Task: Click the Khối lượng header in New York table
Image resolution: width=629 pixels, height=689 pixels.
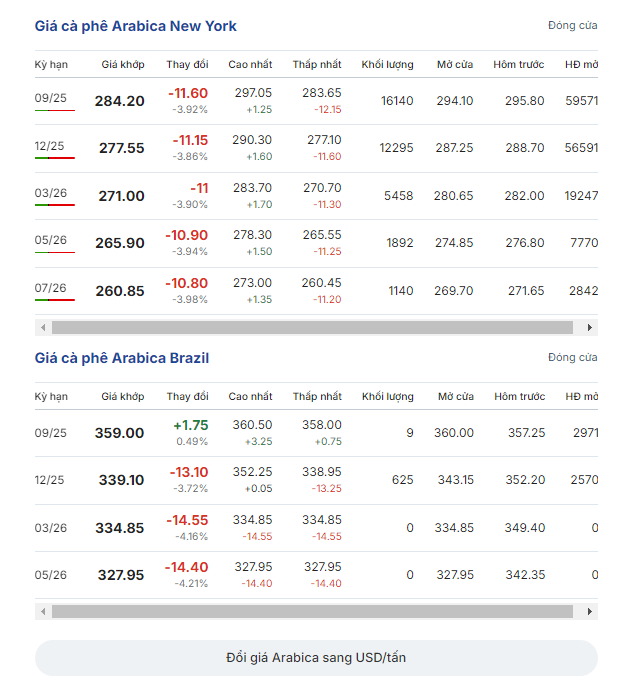Action: click(x=387, y=65)
